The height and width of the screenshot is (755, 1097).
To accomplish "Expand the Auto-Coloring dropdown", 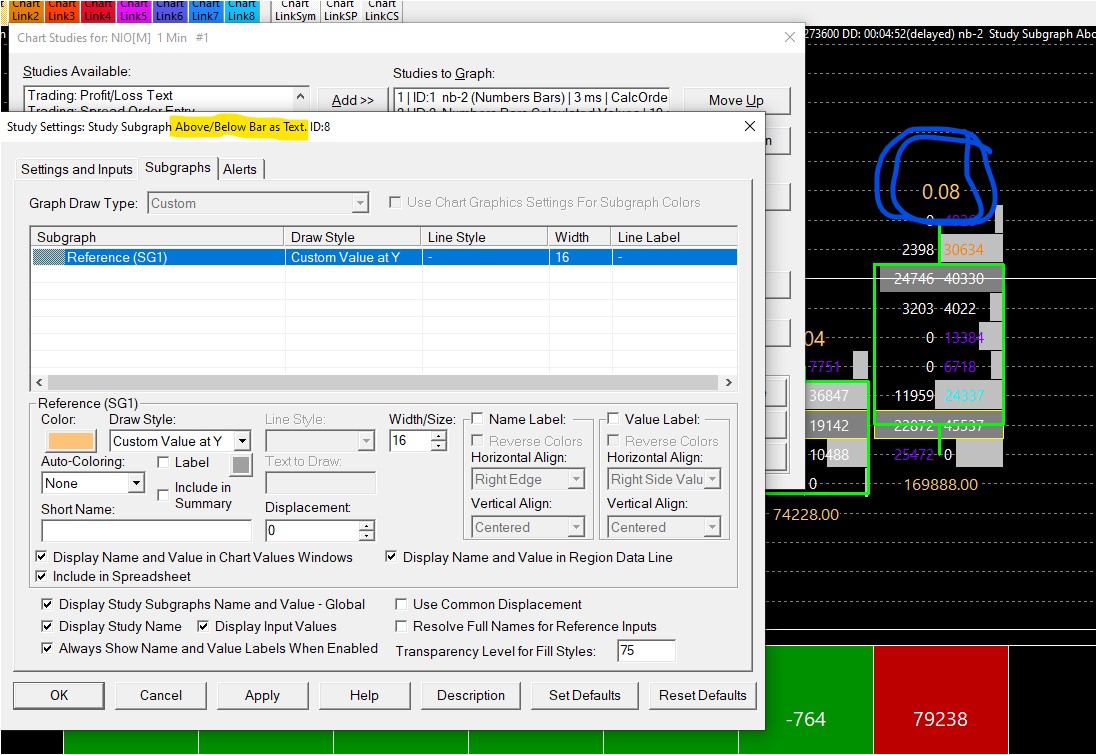I will [x=136, y=483].
